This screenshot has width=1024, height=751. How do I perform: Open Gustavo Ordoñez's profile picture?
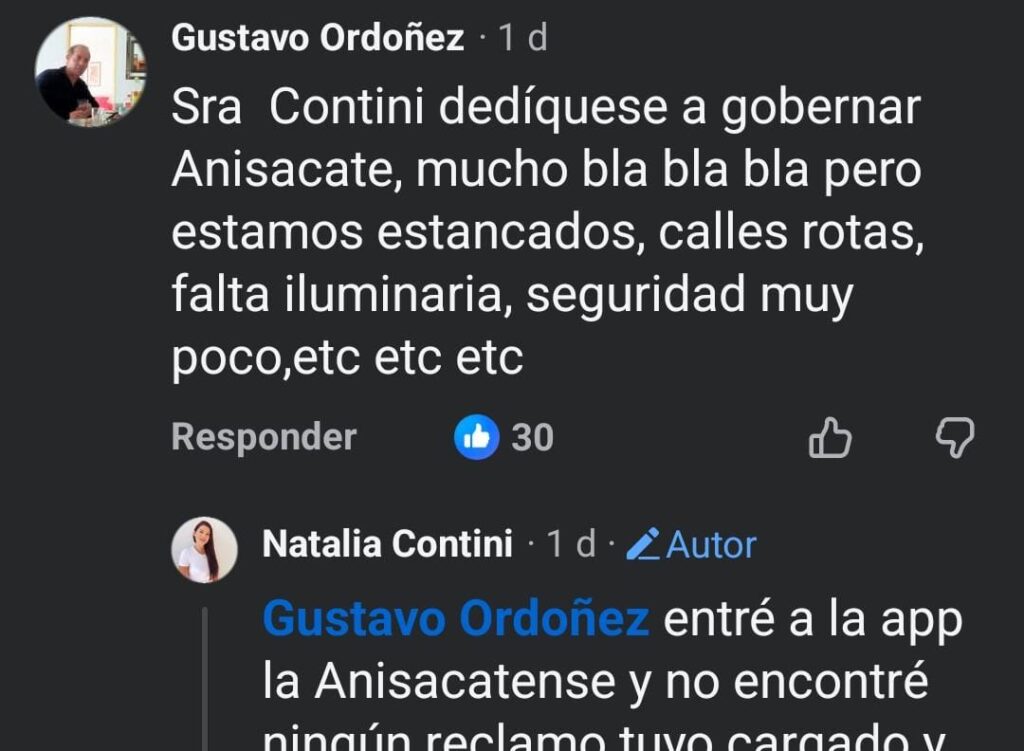90,72
